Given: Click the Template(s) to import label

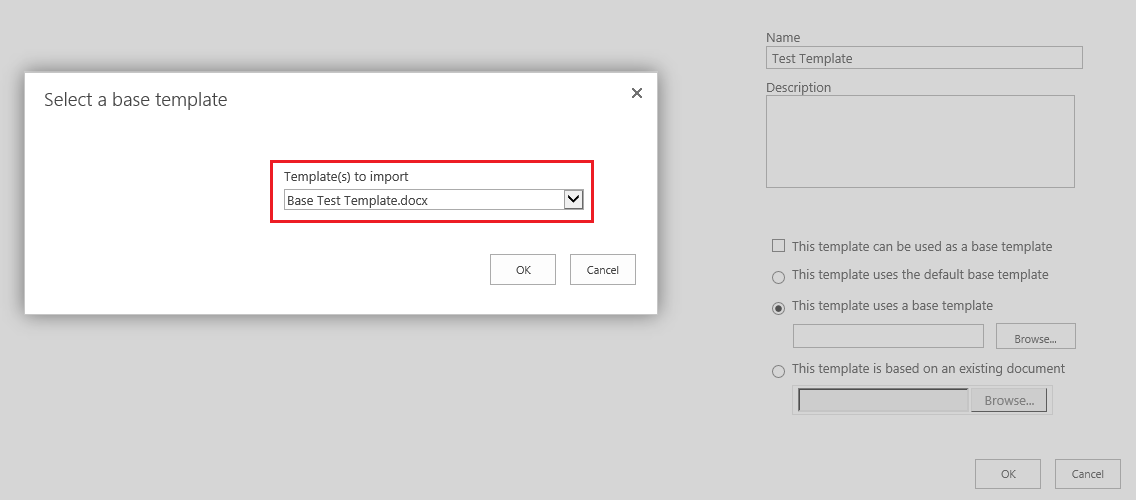Looking at the screenshot, I should [346, 176].
